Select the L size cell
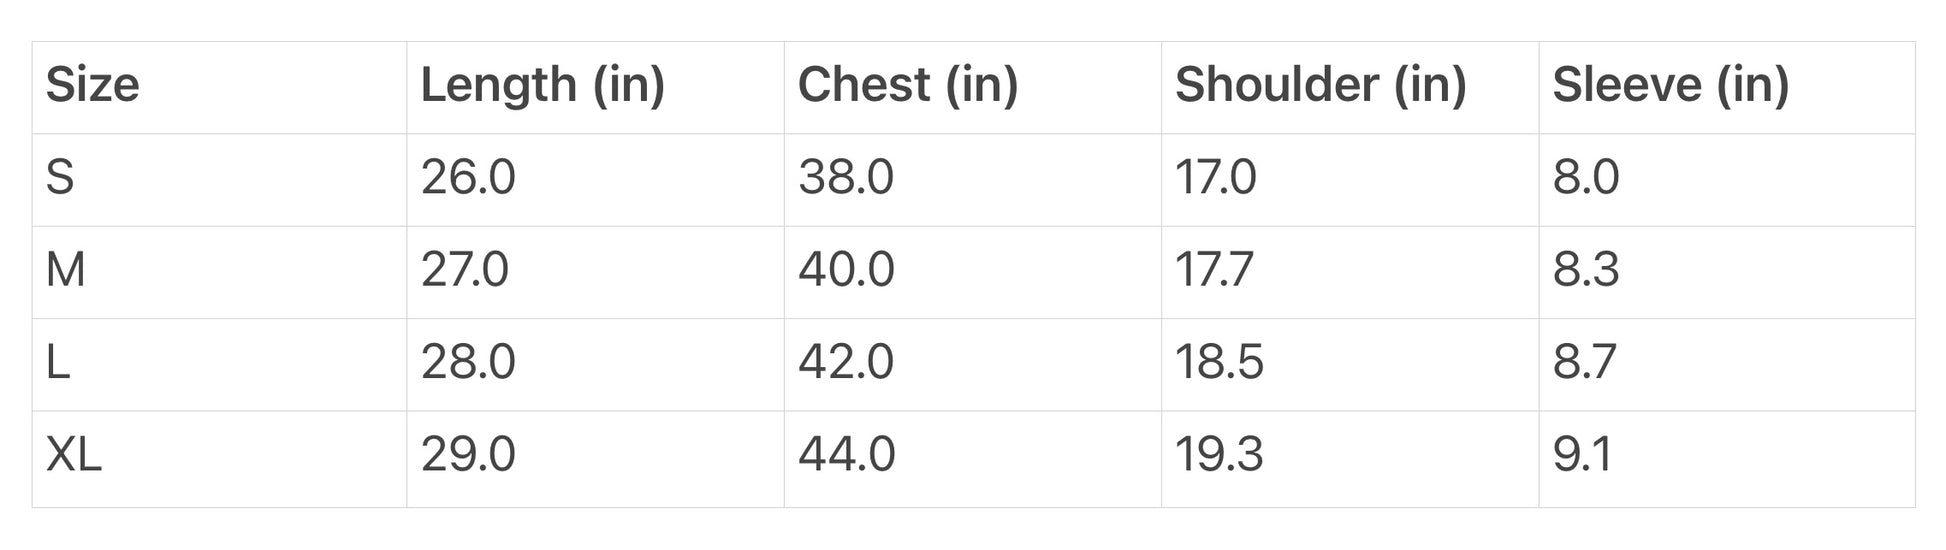Screen dimensions: 1946x550 tap(58, 362)
